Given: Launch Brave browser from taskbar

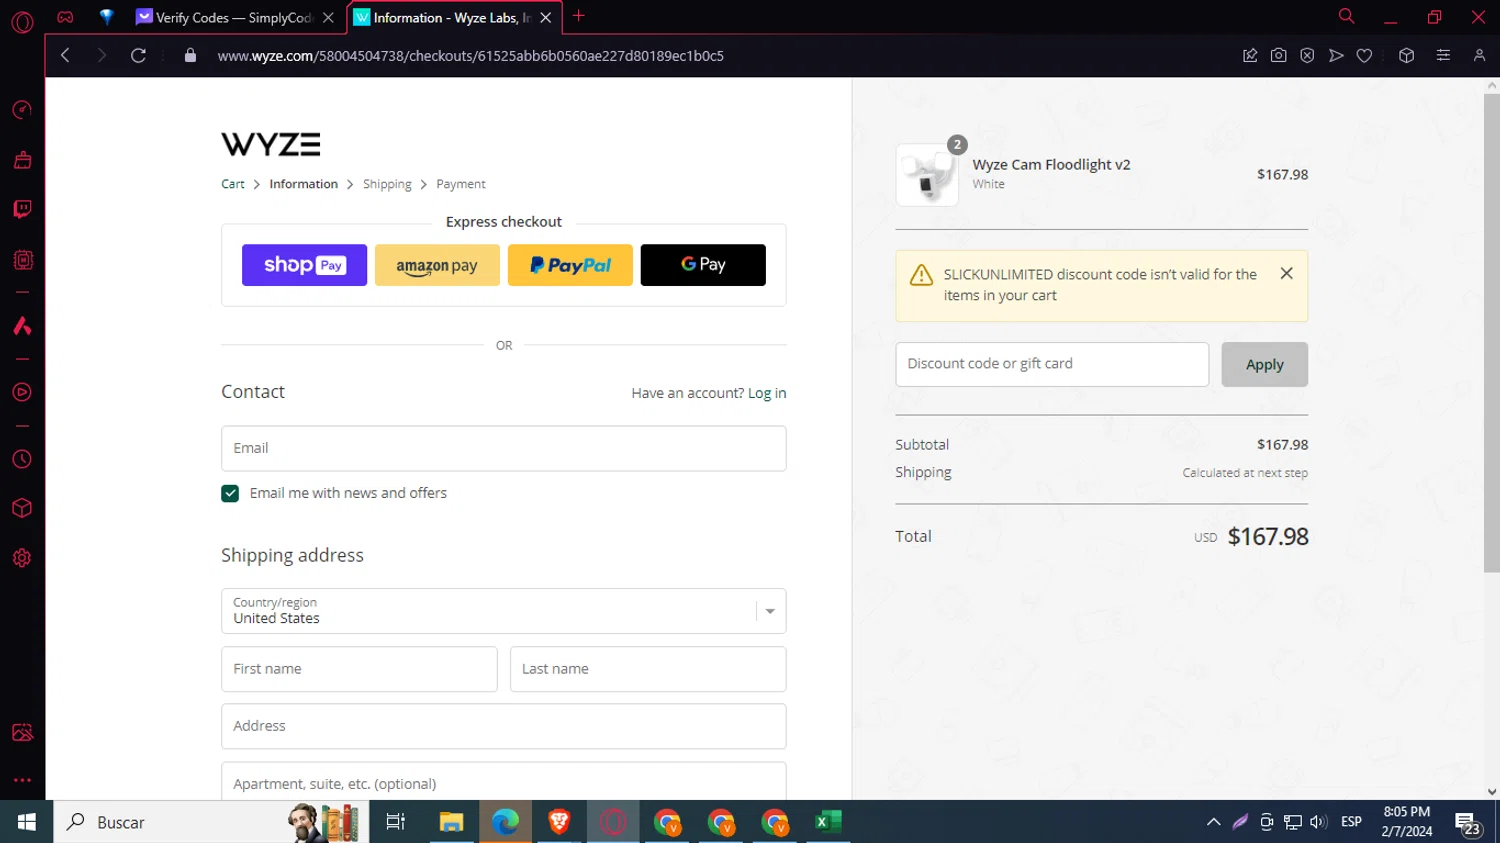Looking at the screenshot, I should (559, 822).
